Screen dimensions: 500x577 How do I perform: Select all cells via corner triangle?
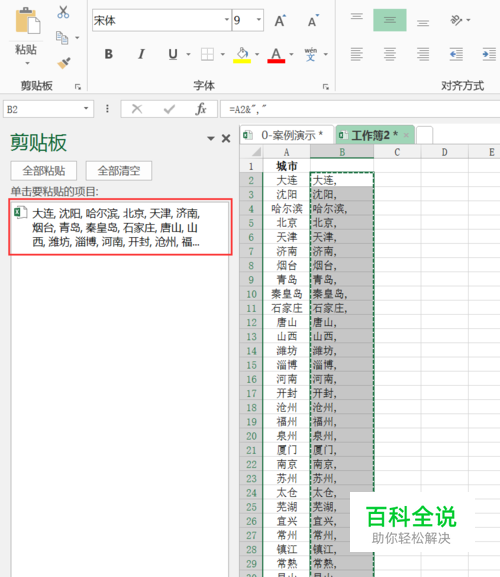252,152
